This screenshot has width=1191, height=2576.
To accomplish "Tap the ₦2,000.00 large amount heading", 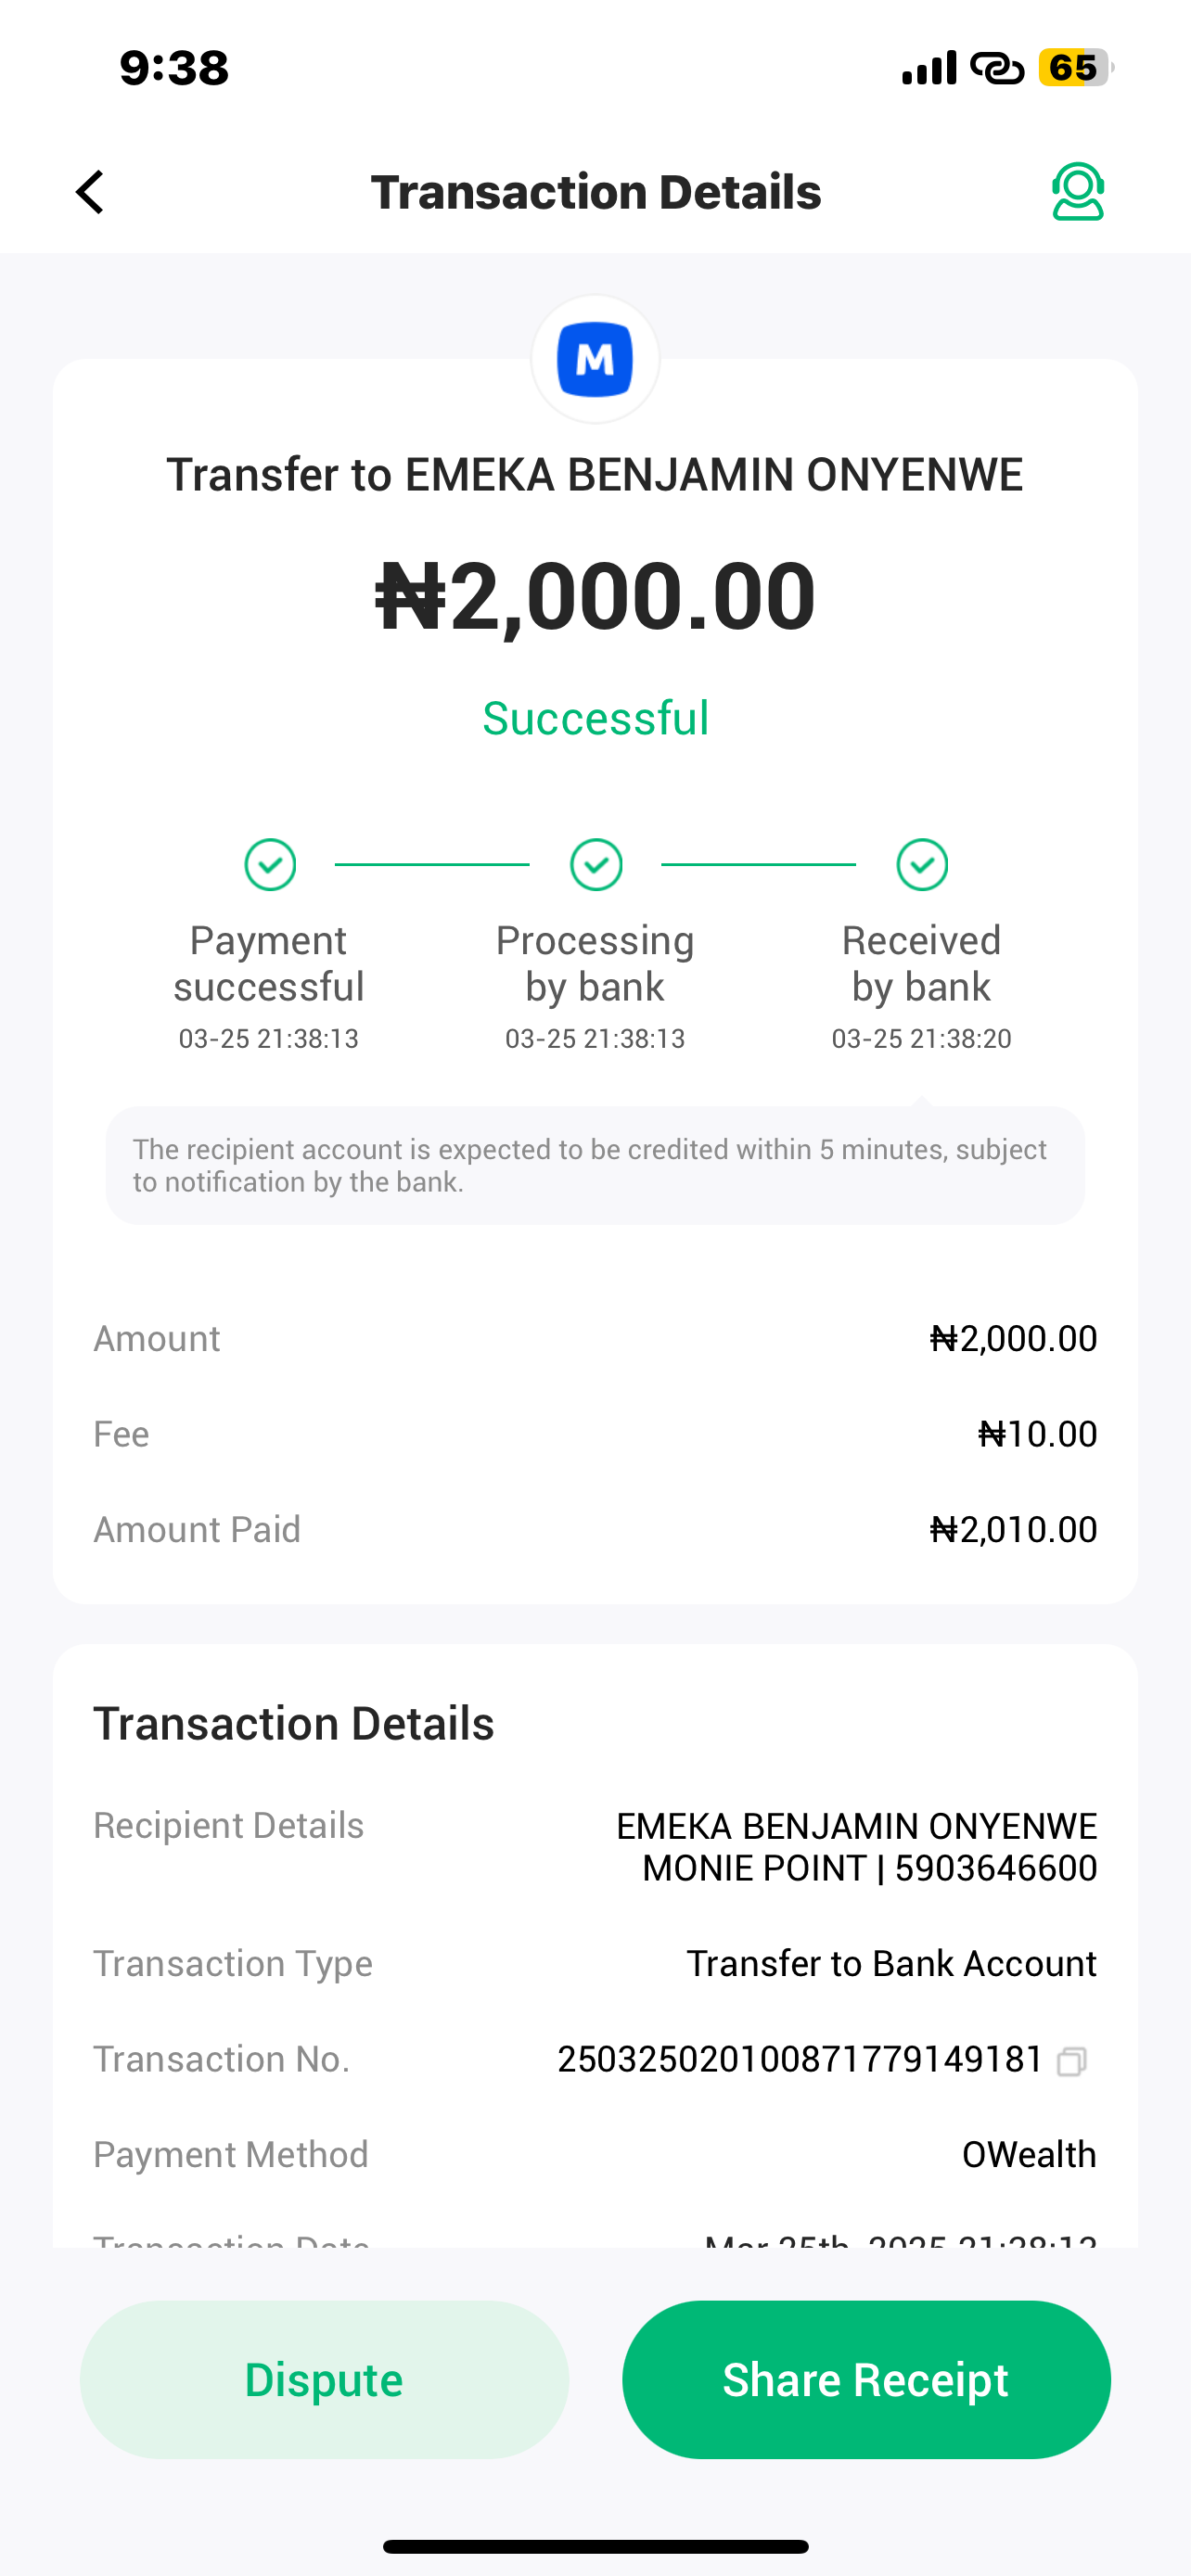I will (x=595, y=596).
